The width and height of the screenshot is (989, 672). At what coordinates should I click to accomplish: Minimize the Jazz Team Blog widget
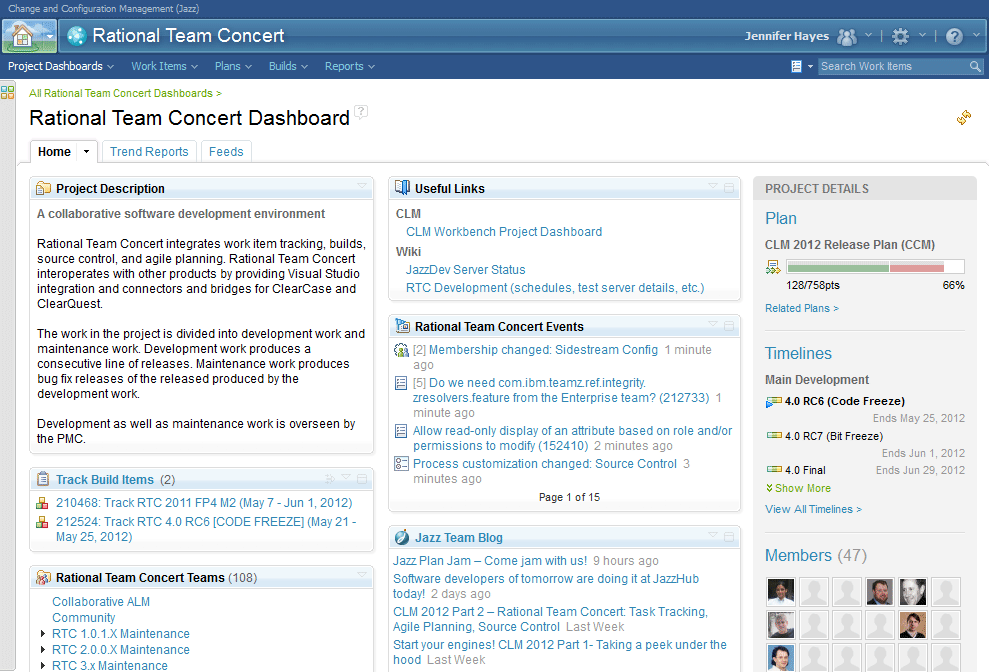tap(729, 537)
